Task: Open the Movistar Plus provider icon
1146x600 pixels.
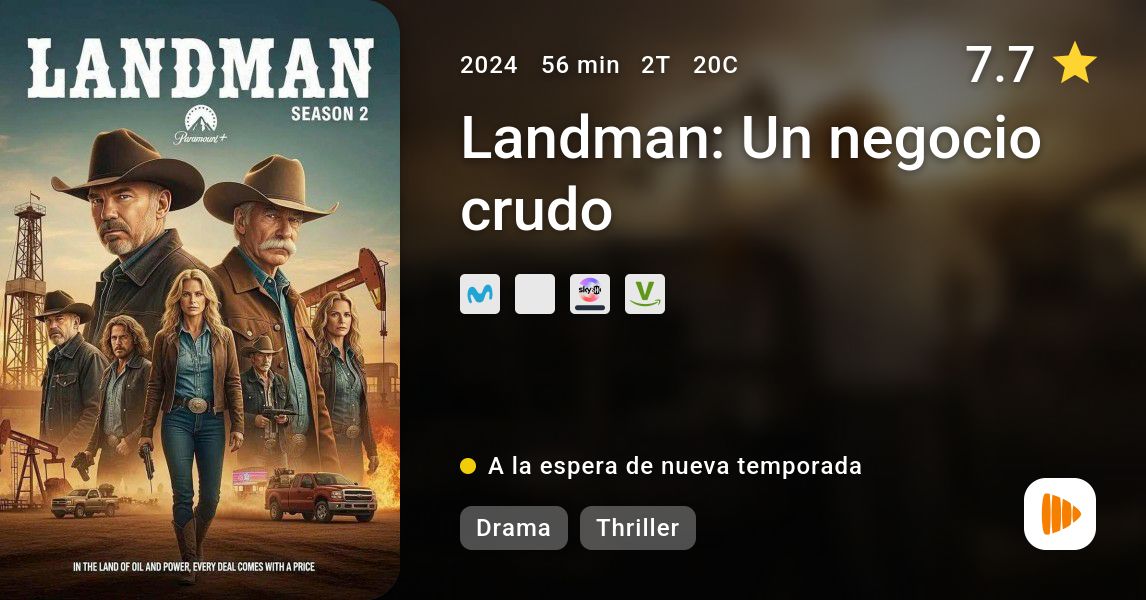Action: click(480, 294)
